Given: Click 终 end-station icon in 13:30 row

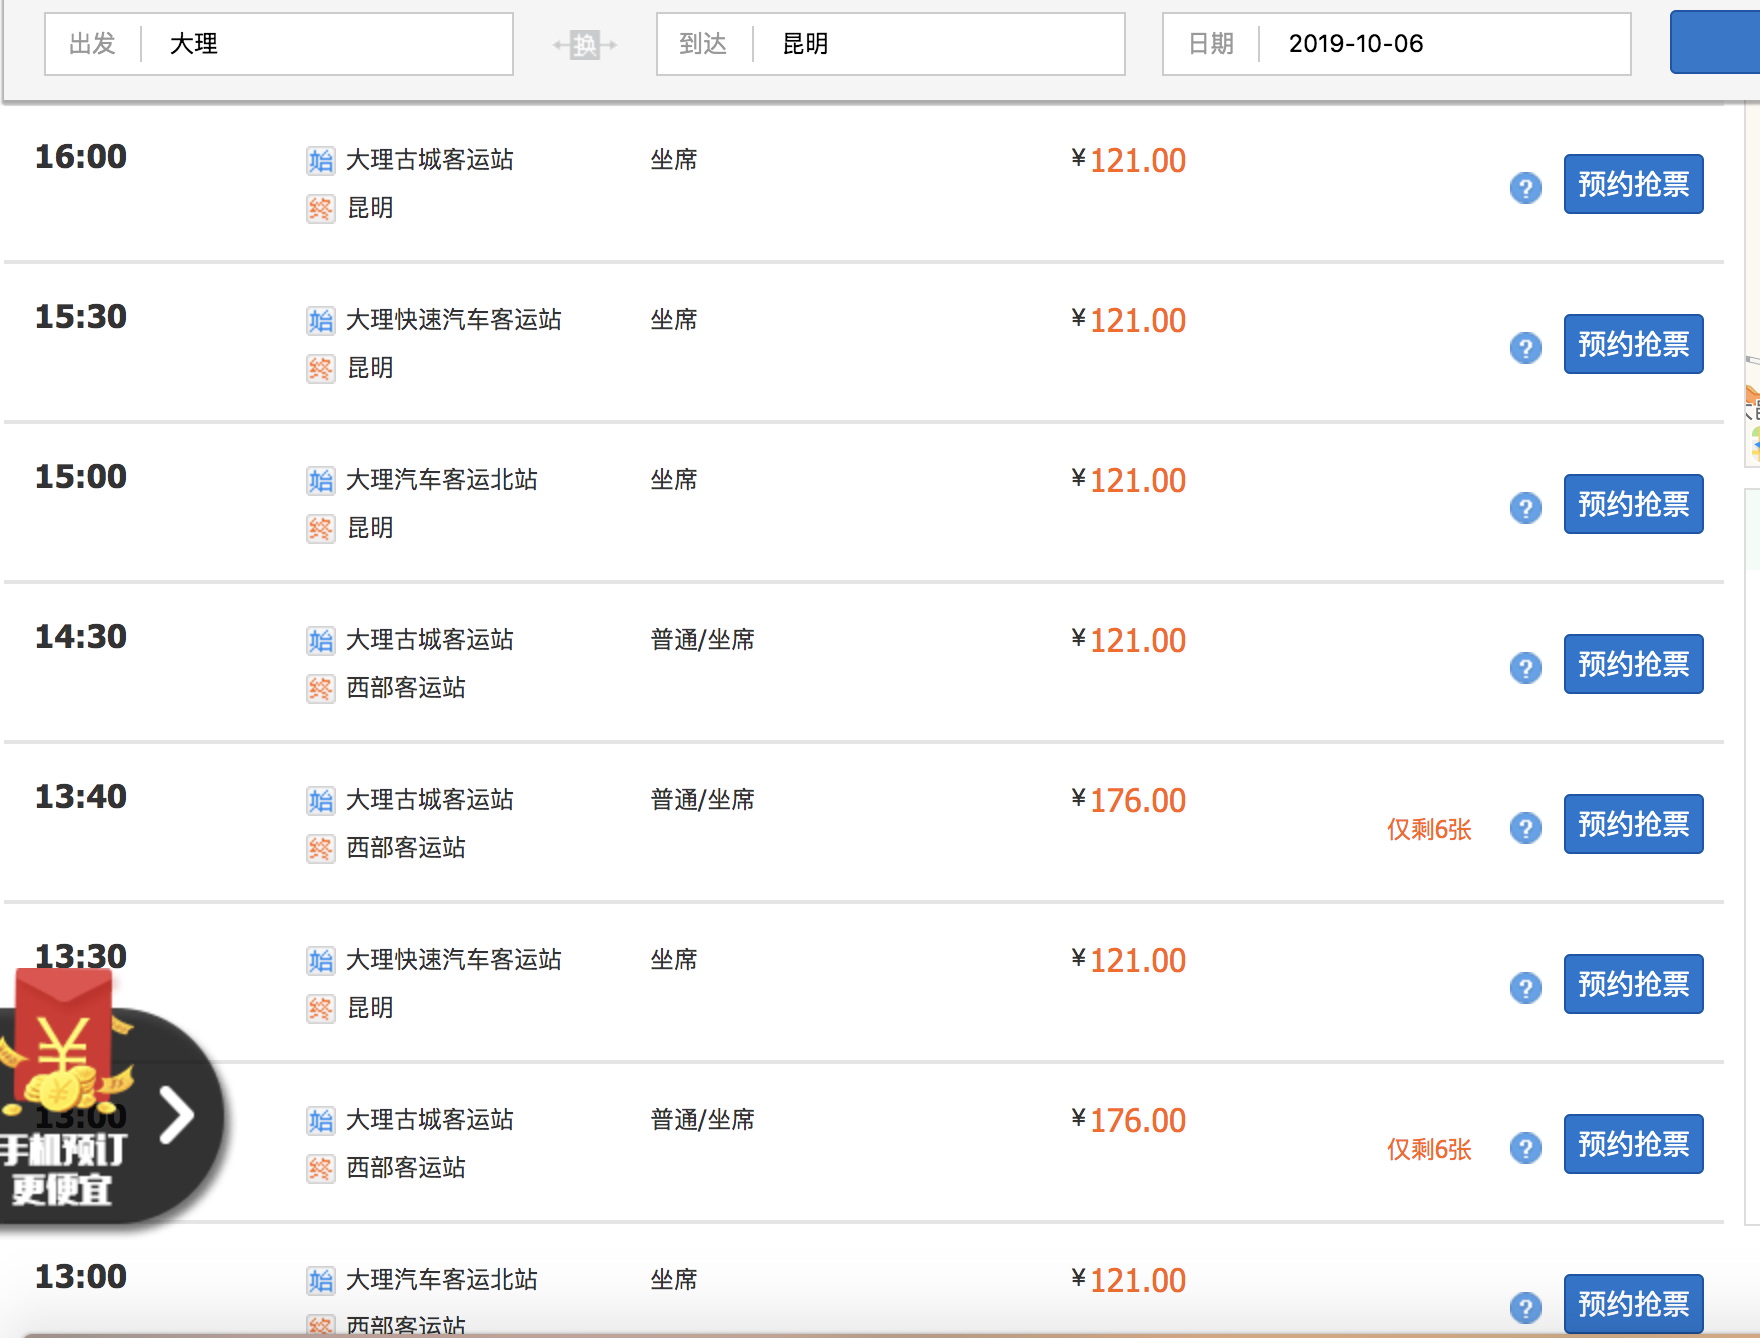Looking at the screenshot, I should 320,1008.
